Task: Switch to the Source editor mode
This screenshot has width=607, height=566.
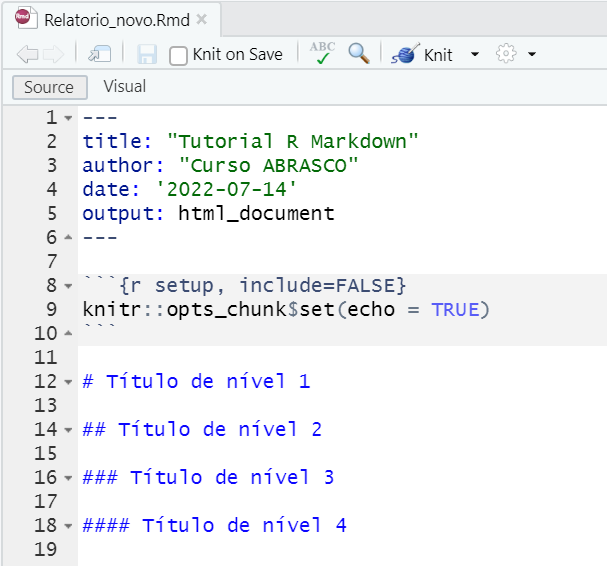Action: point(49,87)
